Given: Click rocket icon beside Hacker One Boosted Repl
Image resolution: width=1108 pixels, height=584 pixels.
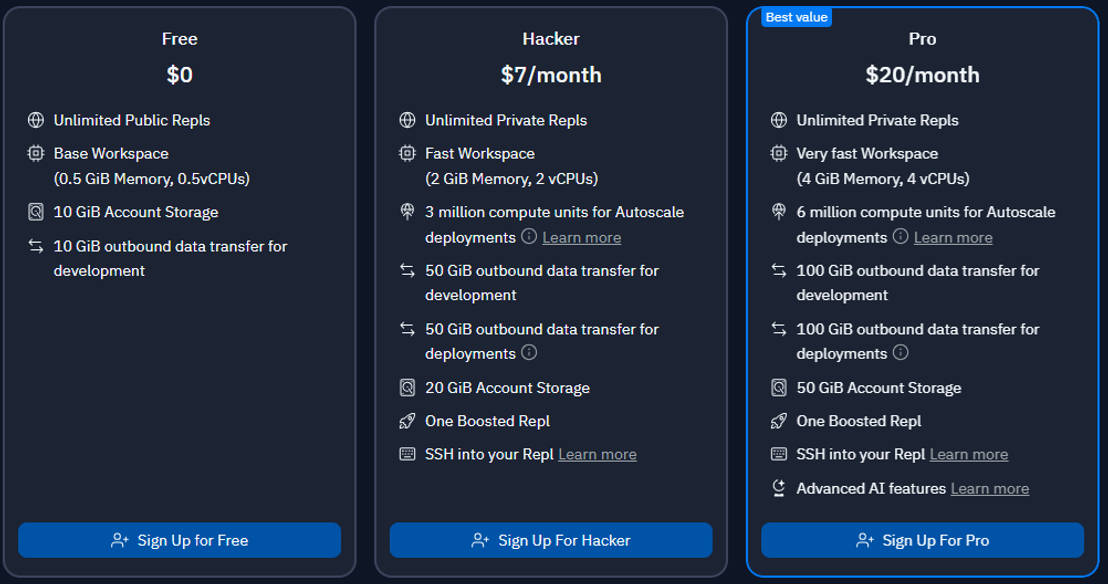Looking at the screenshot, I should 407,421.
